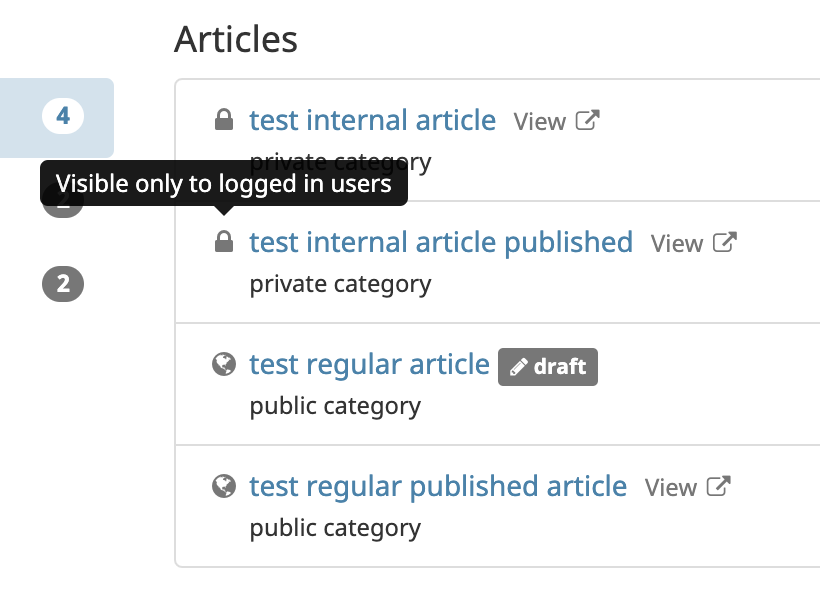This screenshot has height=602, width=820.
Task: Click the draft badge on test regular article
Action: click(548, 367)
